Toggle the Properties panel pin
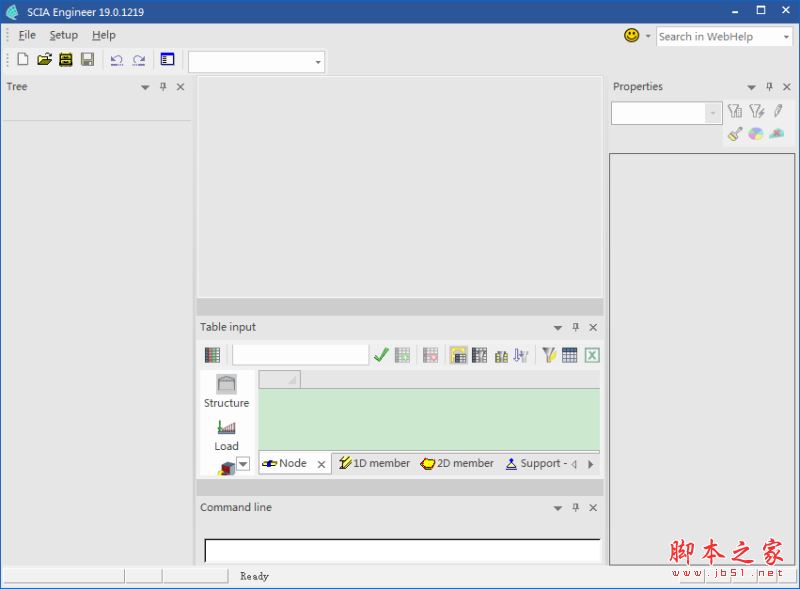Screen dimensions: 800x589 [x=769, y=87]
